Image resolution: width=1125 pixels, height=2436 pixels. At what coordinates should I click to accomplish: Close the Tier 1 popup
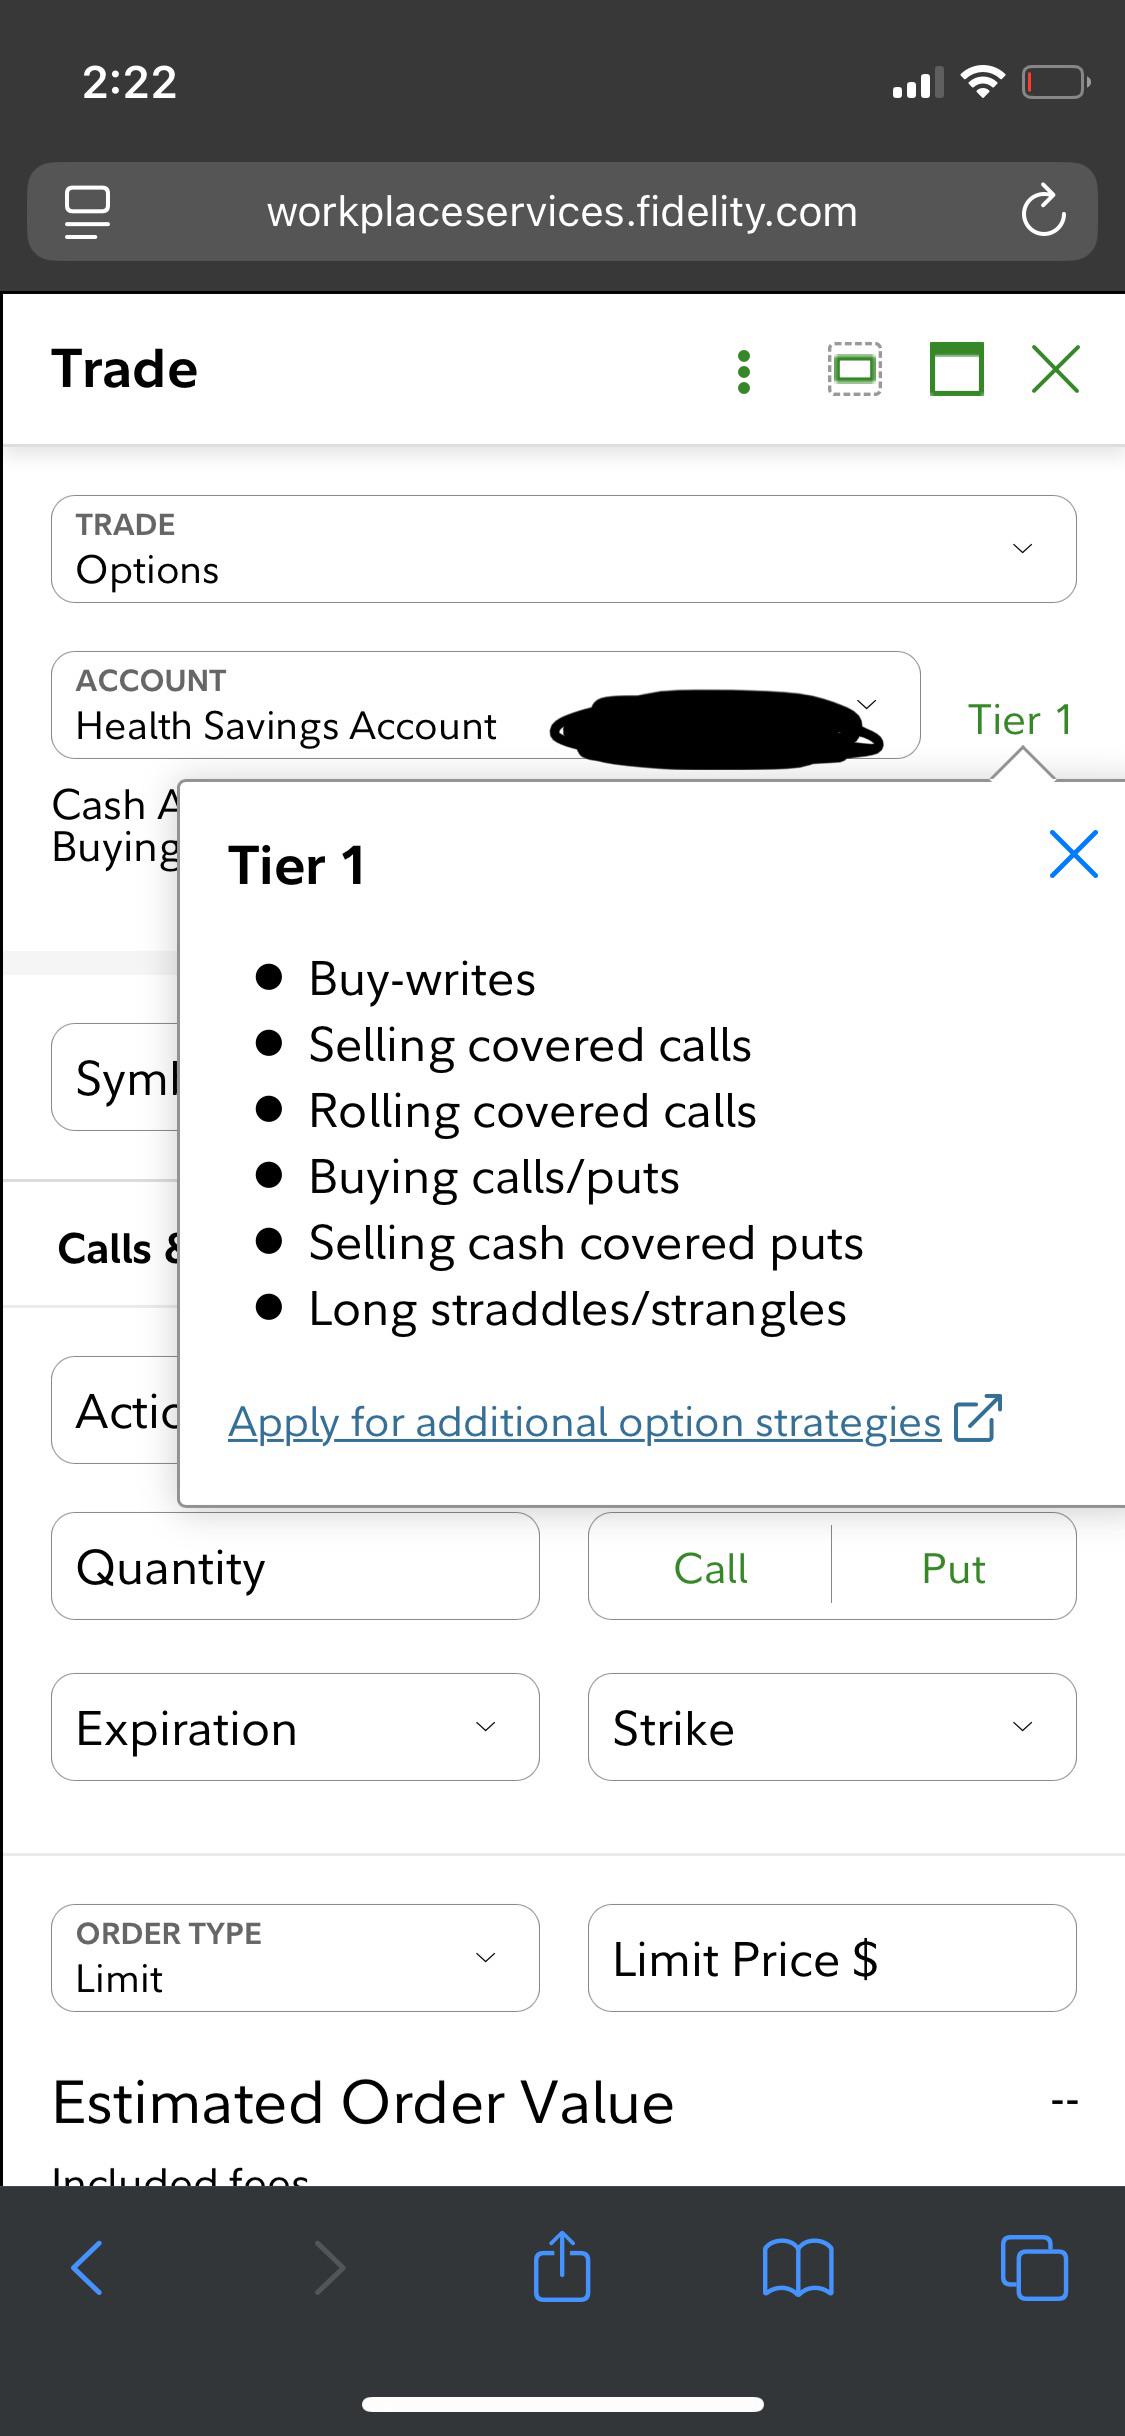[x=1074, y=854]
